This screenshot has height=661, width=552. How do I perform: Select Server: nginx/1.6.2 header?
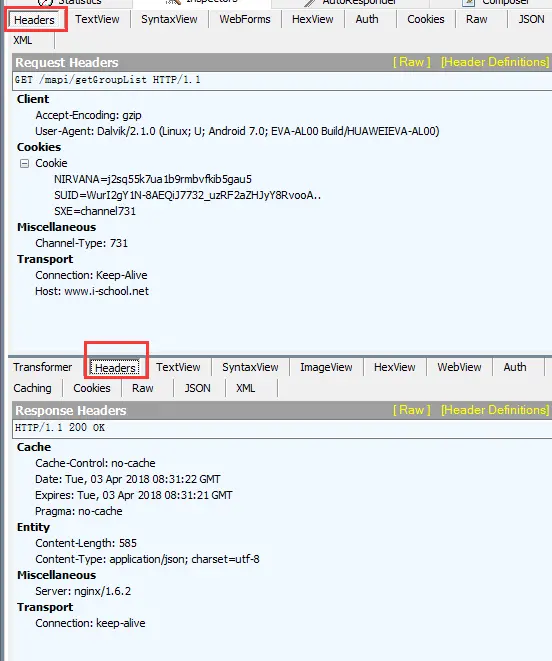pos(83,591)
